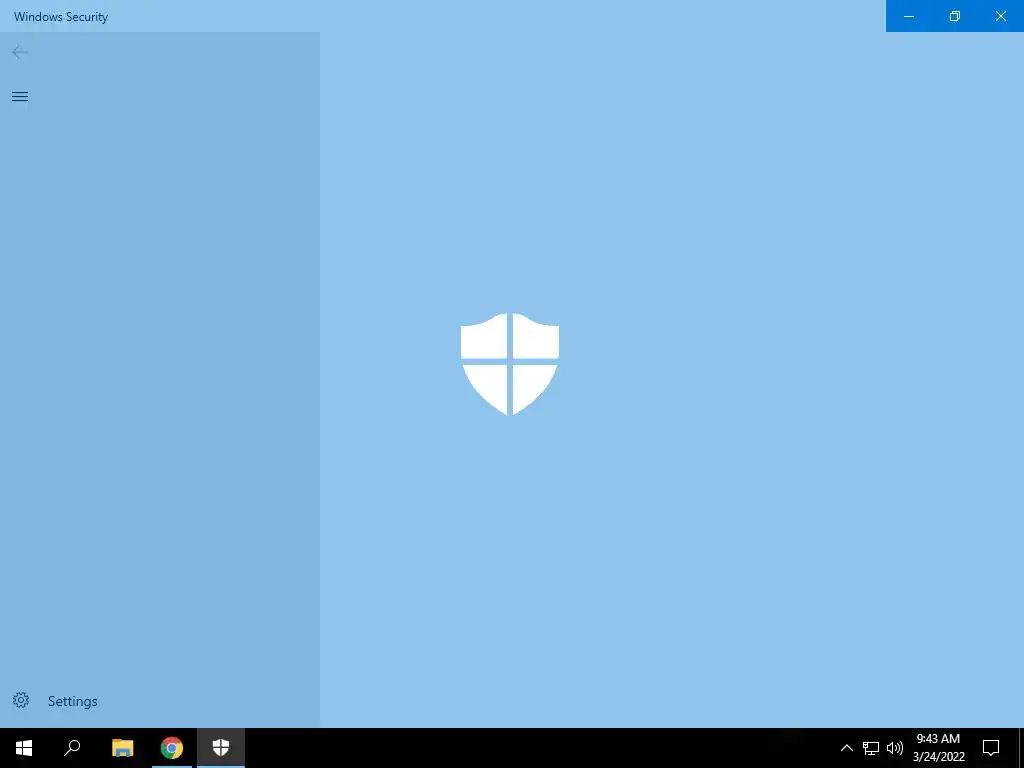The width and height of the screenshot is (1024, 768).
Task: Show hidden system tray icons
Action: coord(846,748)
